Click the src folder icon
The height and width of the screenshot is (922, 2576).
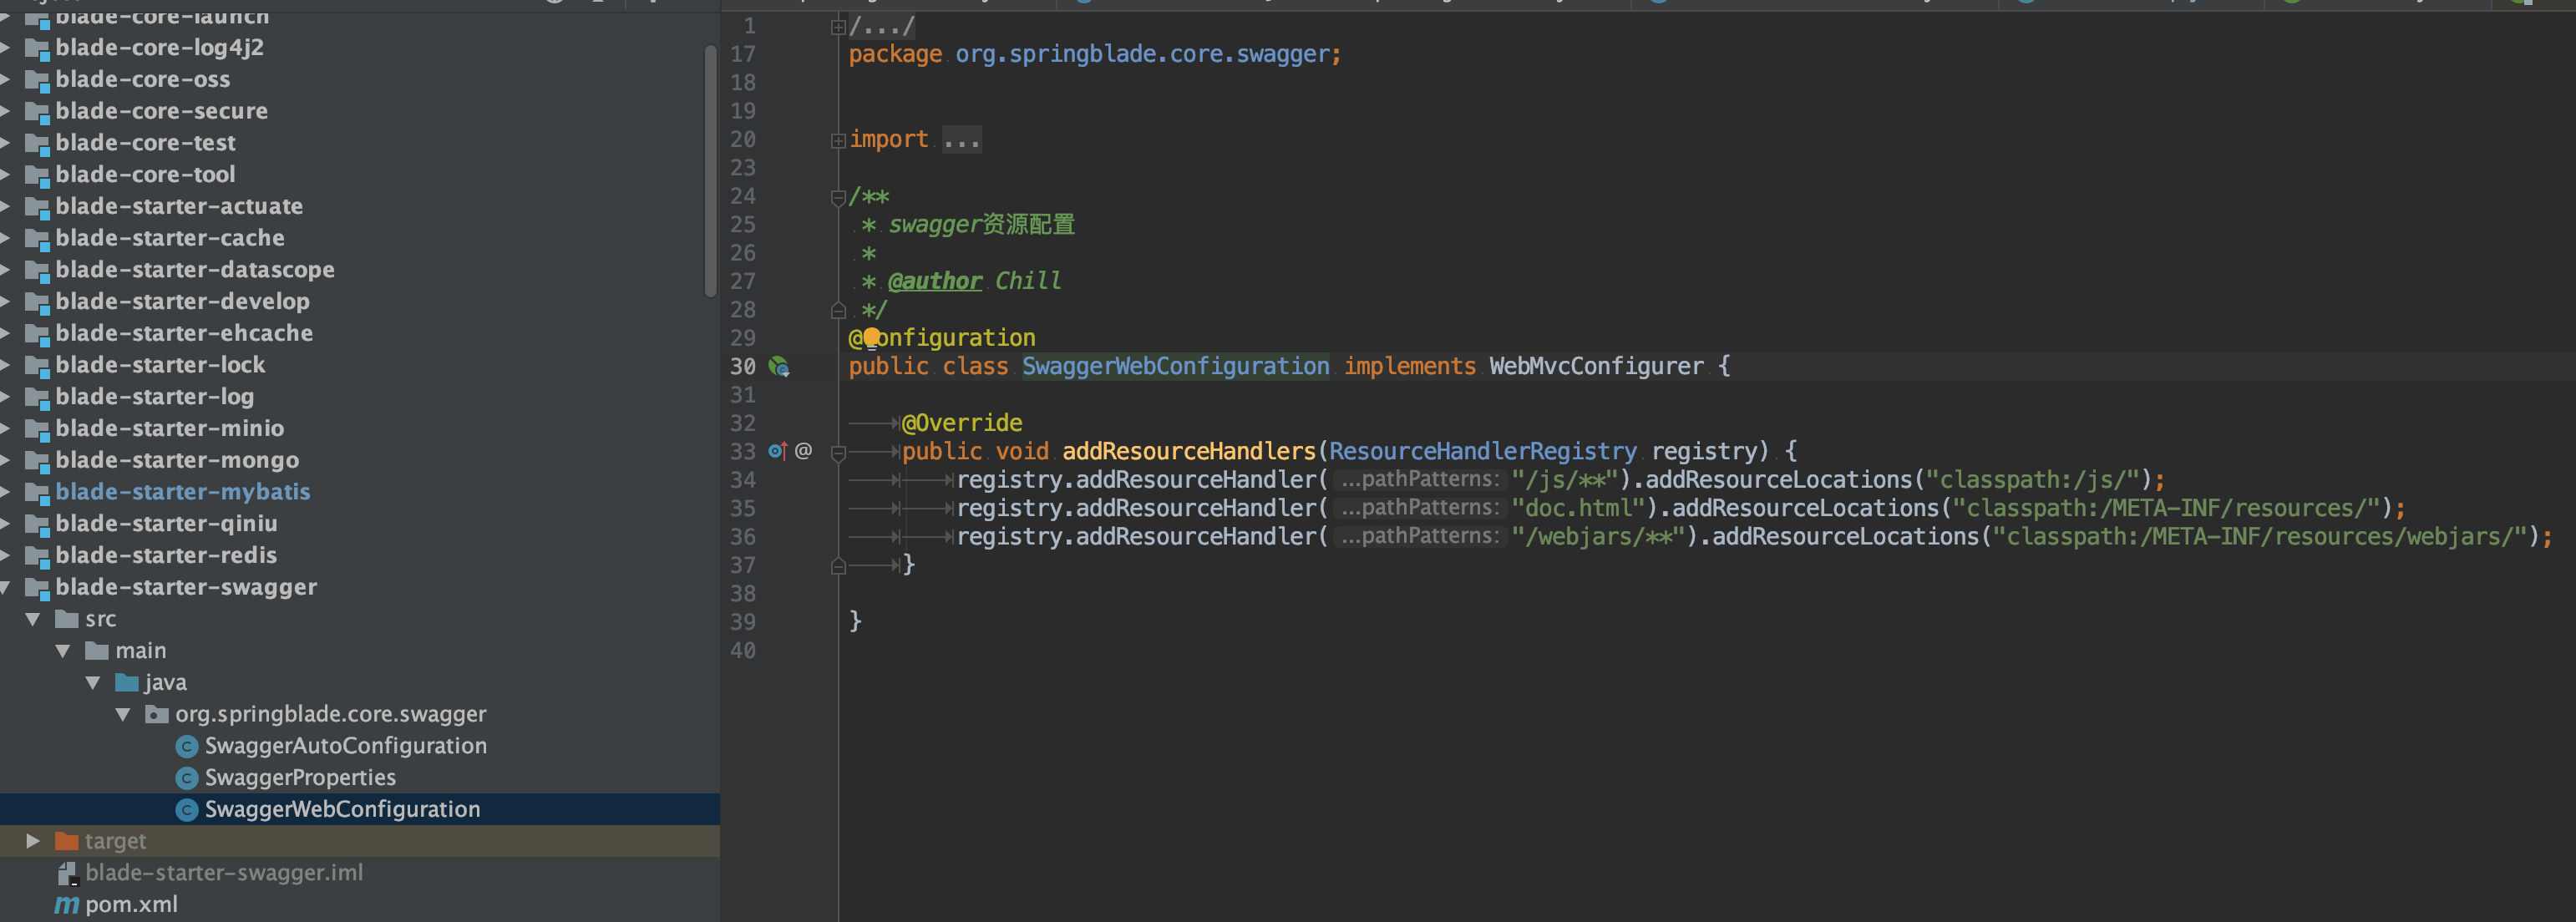point(67,619)
